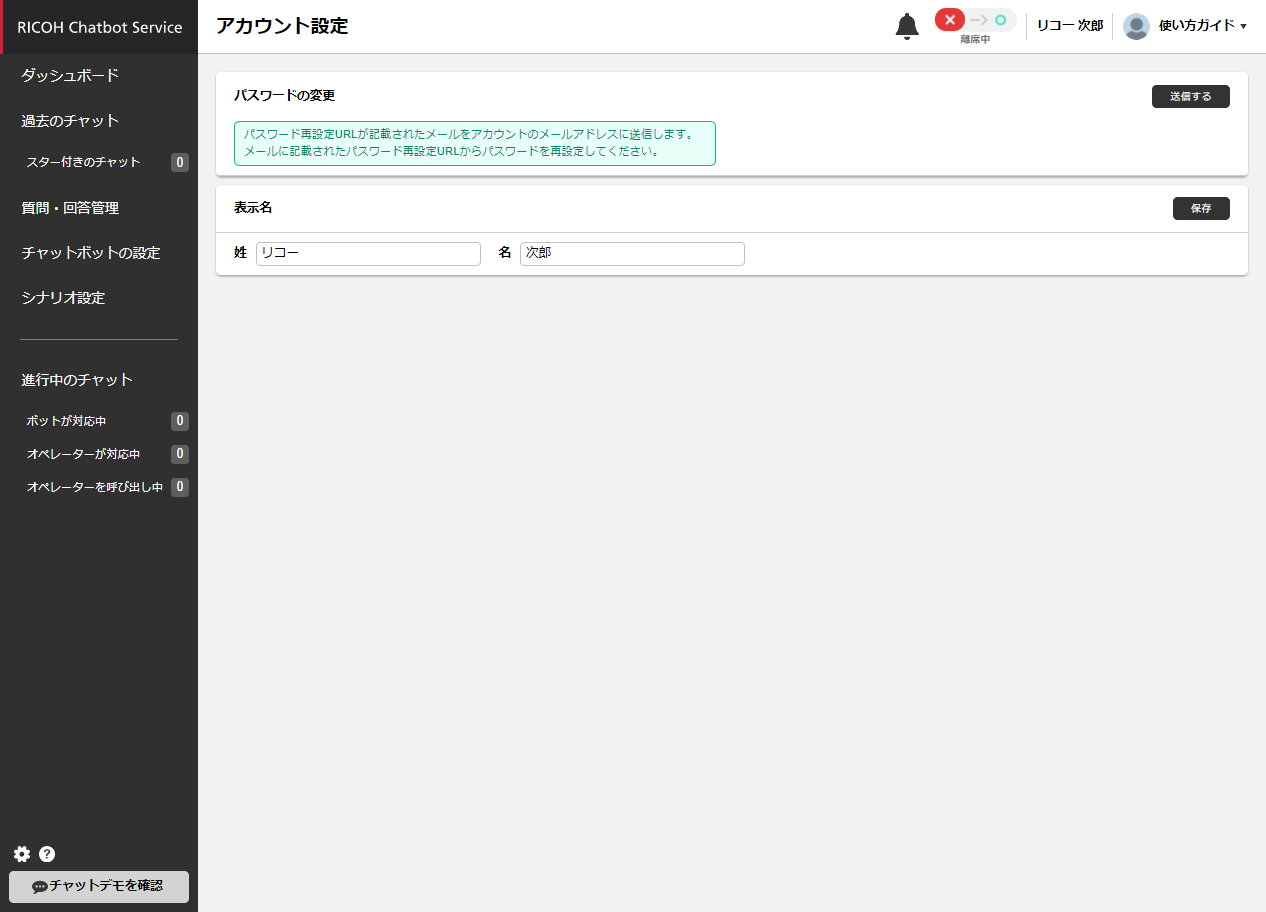Click the help question mark icon
1266x912 pixels.
47,854
